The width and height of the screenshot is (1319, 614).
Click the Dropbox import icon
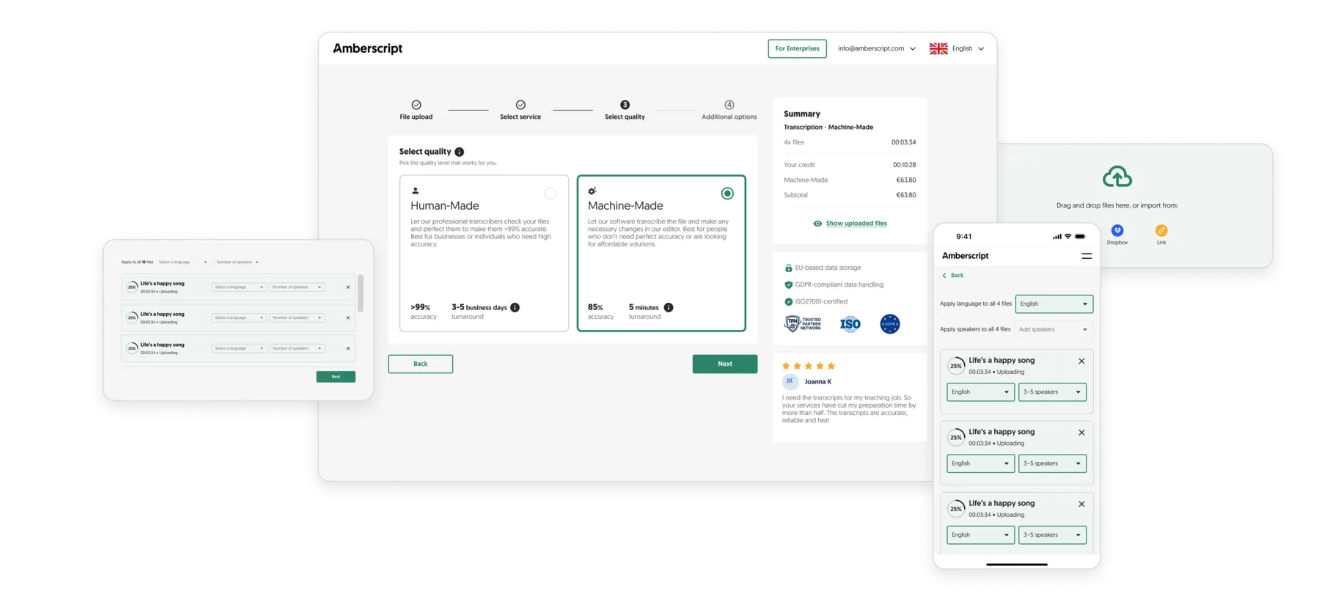tap(1117, 231)
